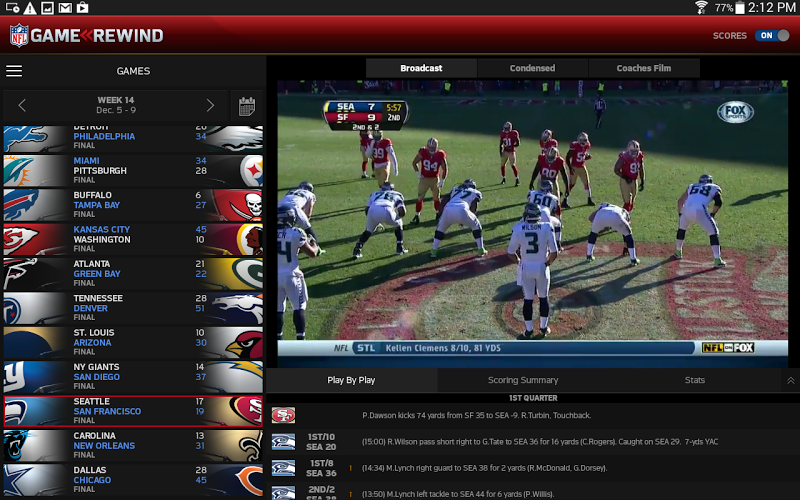Open the Play Store notification icon
Screen dimensions: 800x500
pos(82,8)
